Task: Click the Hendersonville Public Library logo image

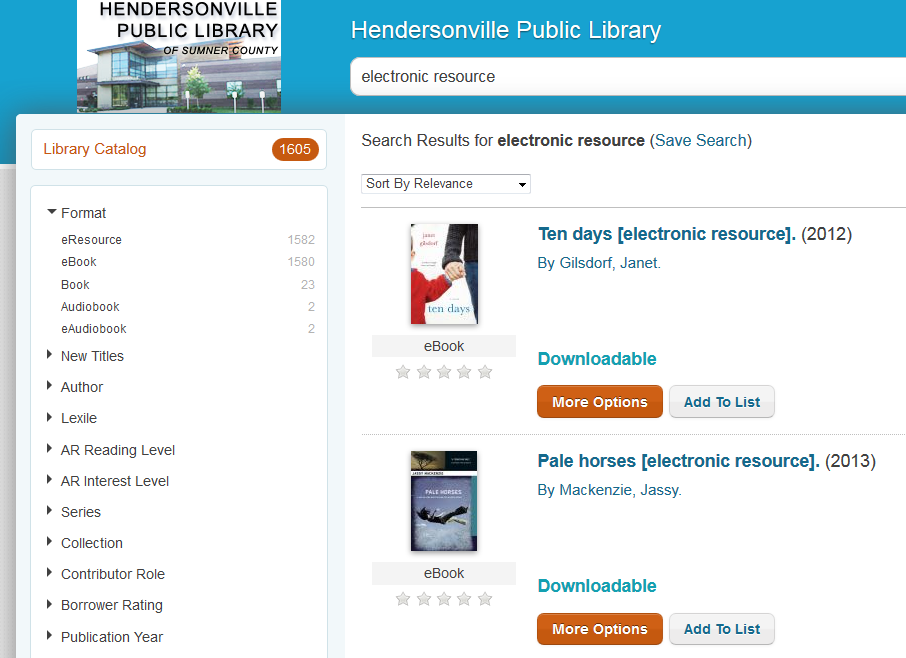Action: [179, 56]
